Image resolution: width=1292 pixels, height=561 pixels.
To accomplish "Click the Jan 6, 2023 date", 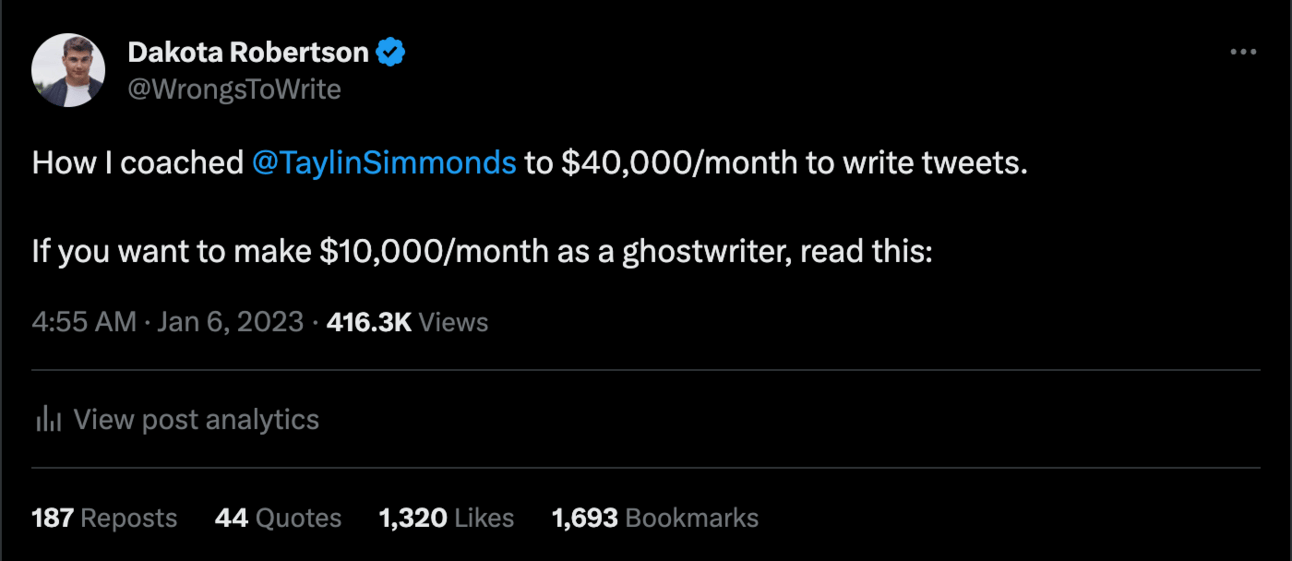I will click(x=230, y=322).
